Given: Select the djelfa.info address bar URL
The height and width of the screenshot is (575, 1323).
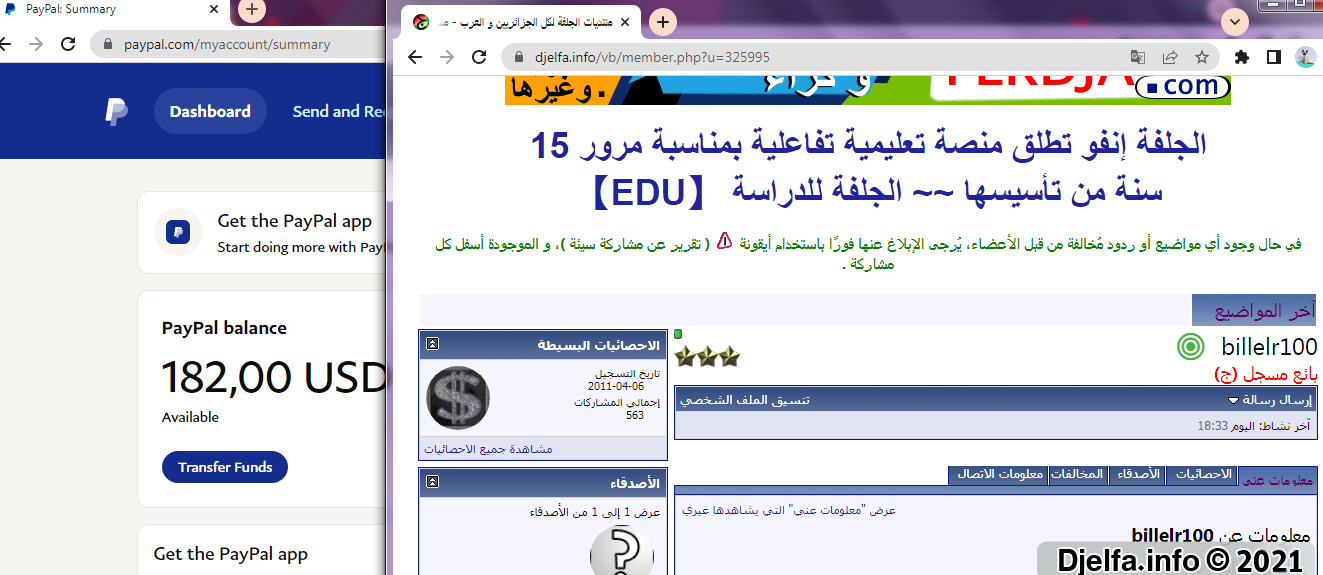Looking at the screenshot, I should tap(651, 57).
